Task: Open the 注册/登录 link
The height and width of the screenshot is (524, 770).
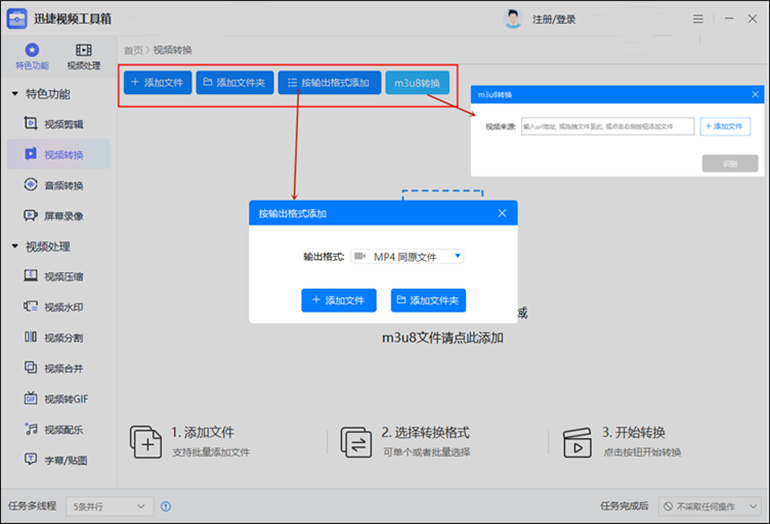Action: (x=553, y=19)
